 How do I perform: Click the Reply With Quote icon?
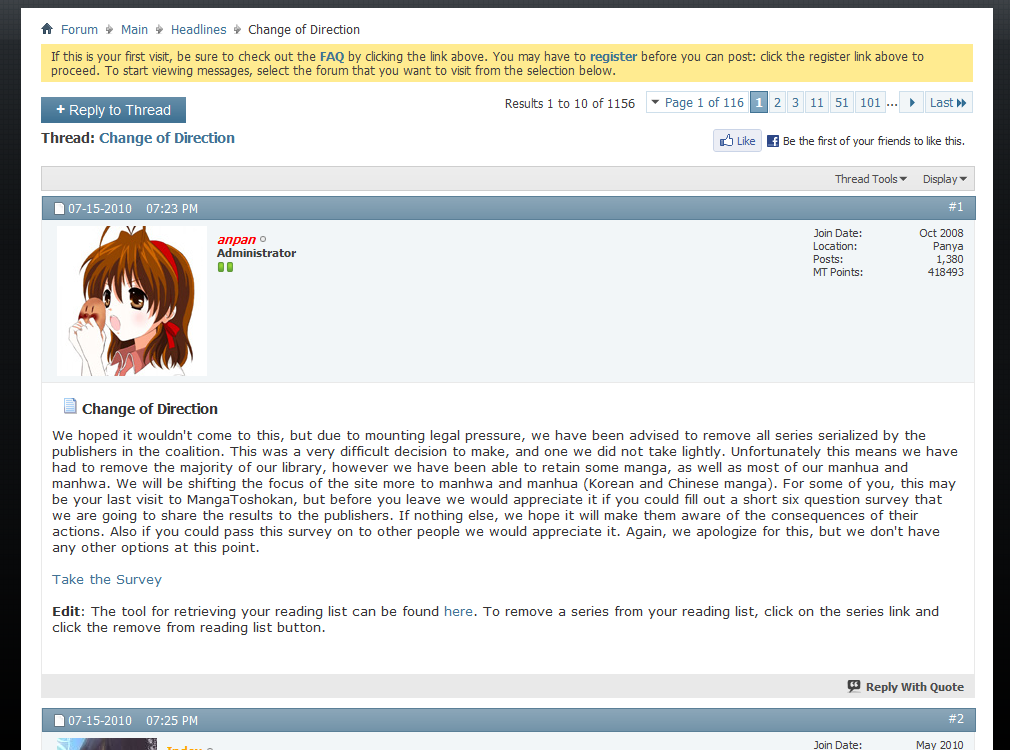(x=853, y=686)
